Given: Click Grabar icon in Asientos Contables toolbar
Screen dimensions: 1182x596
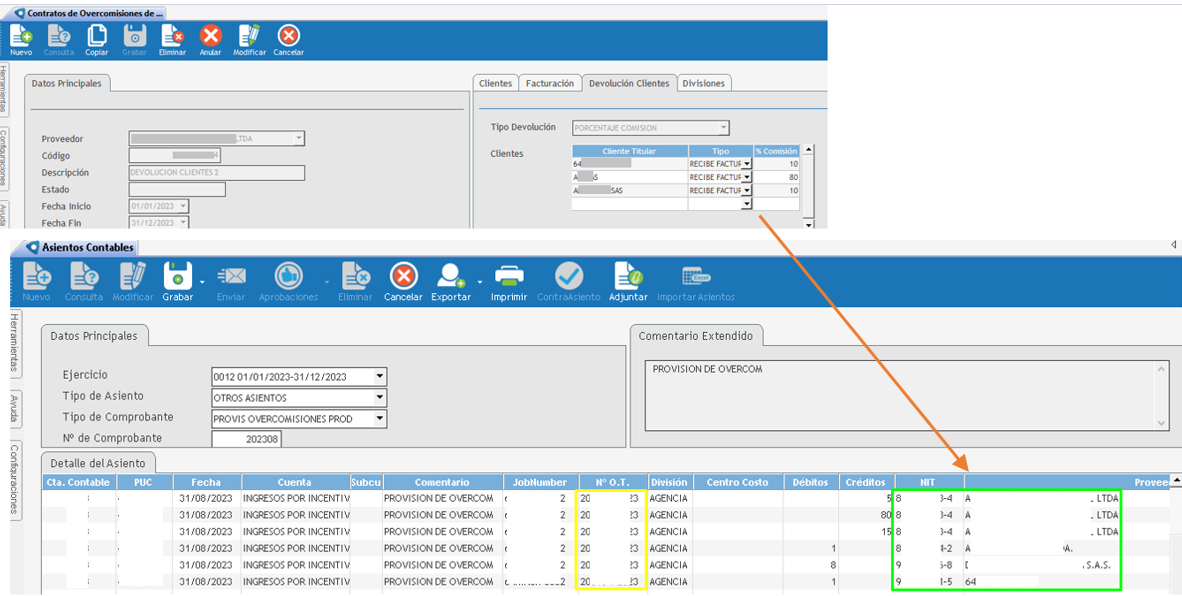Looking at the screenshot, I should pyautogui.click(x=178, y=277).
